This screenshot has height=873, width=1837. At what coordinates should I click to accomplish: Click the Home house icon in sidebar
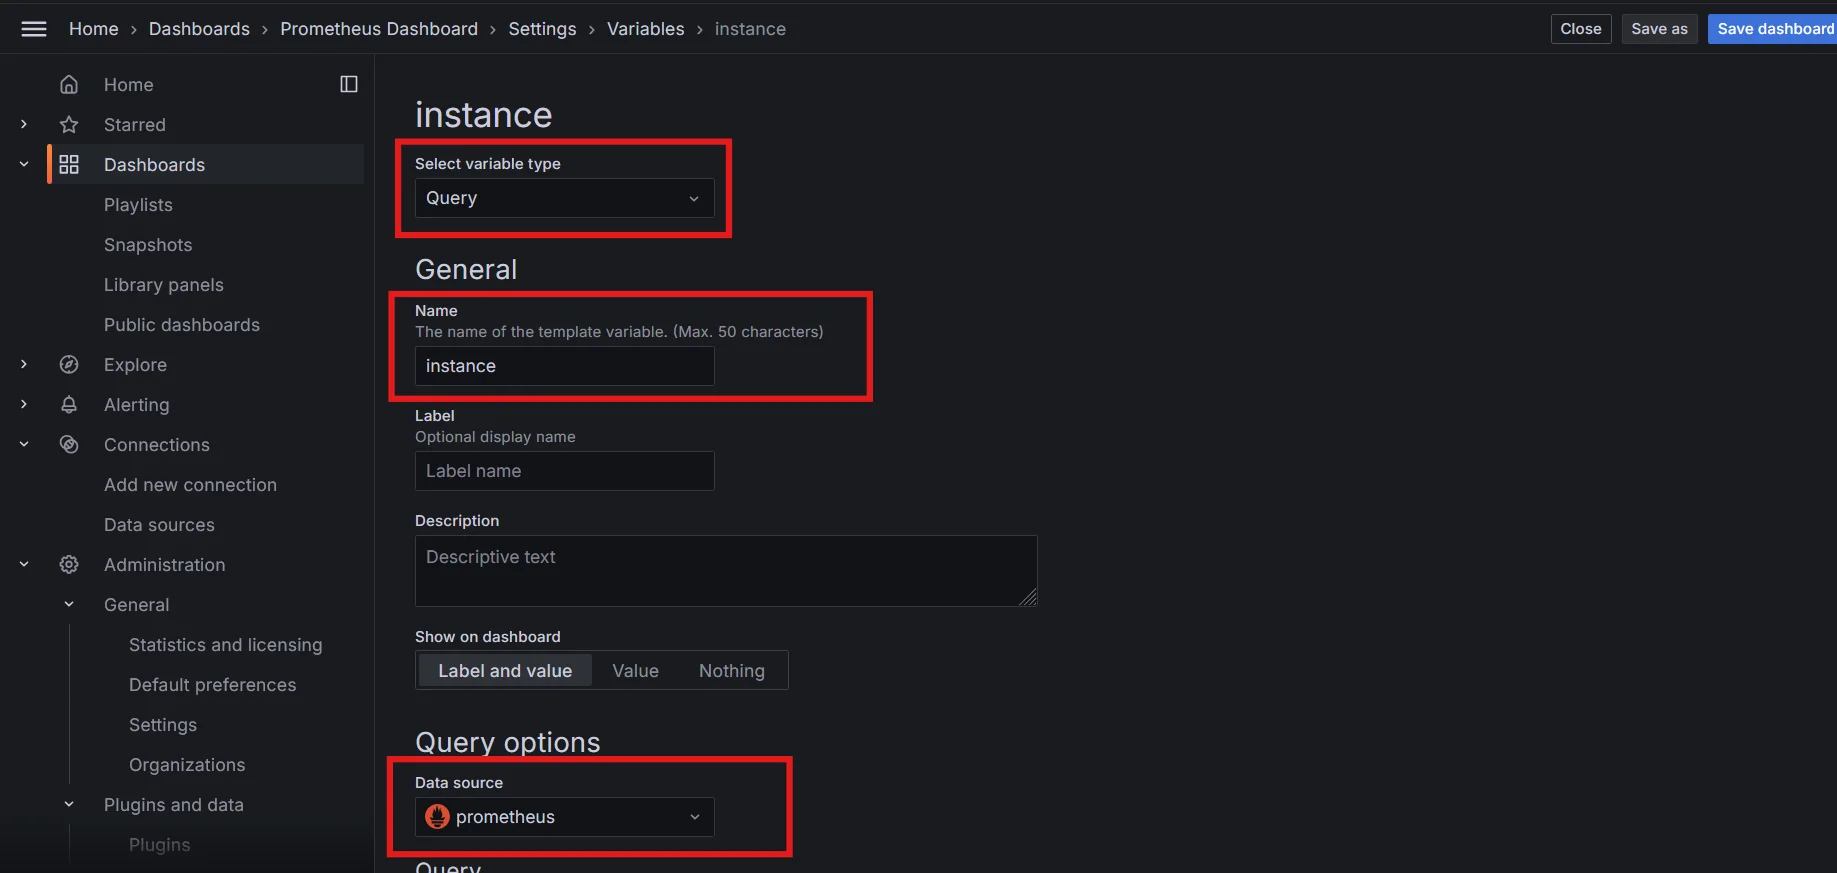[x=69, y=85]
